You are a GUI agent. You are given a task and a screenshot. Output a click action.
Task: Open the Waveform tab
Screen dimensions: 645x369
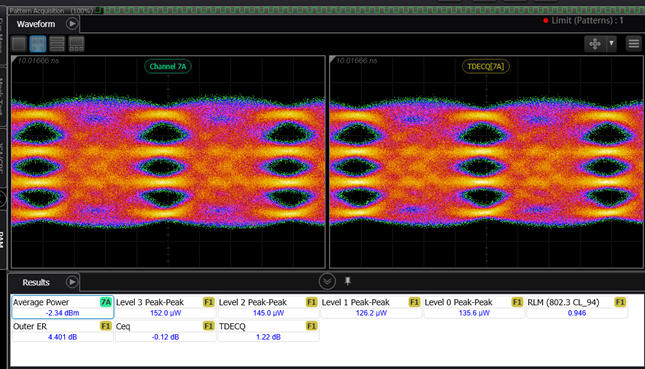point(36,24)
